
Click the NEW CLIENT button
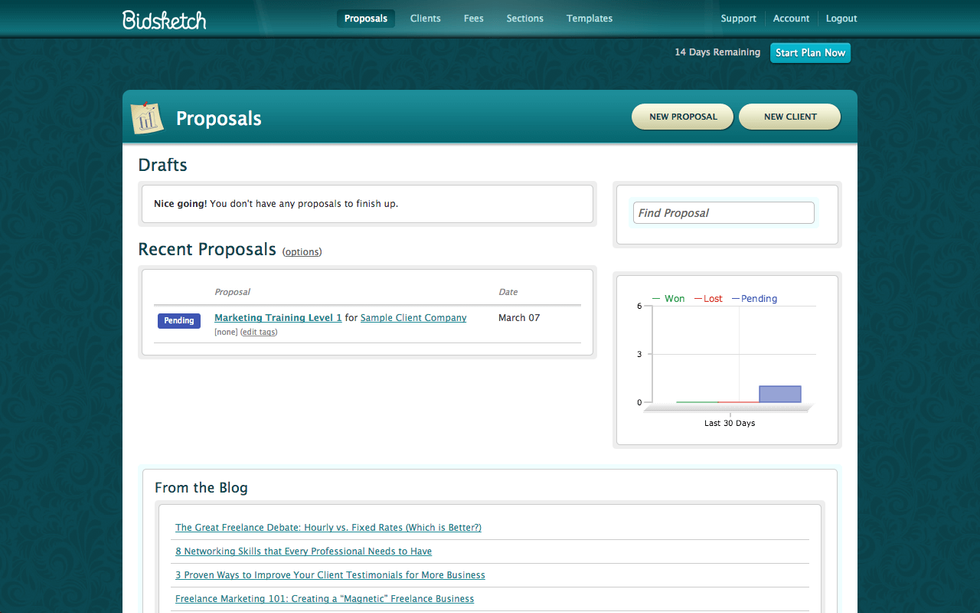(790, 117)
